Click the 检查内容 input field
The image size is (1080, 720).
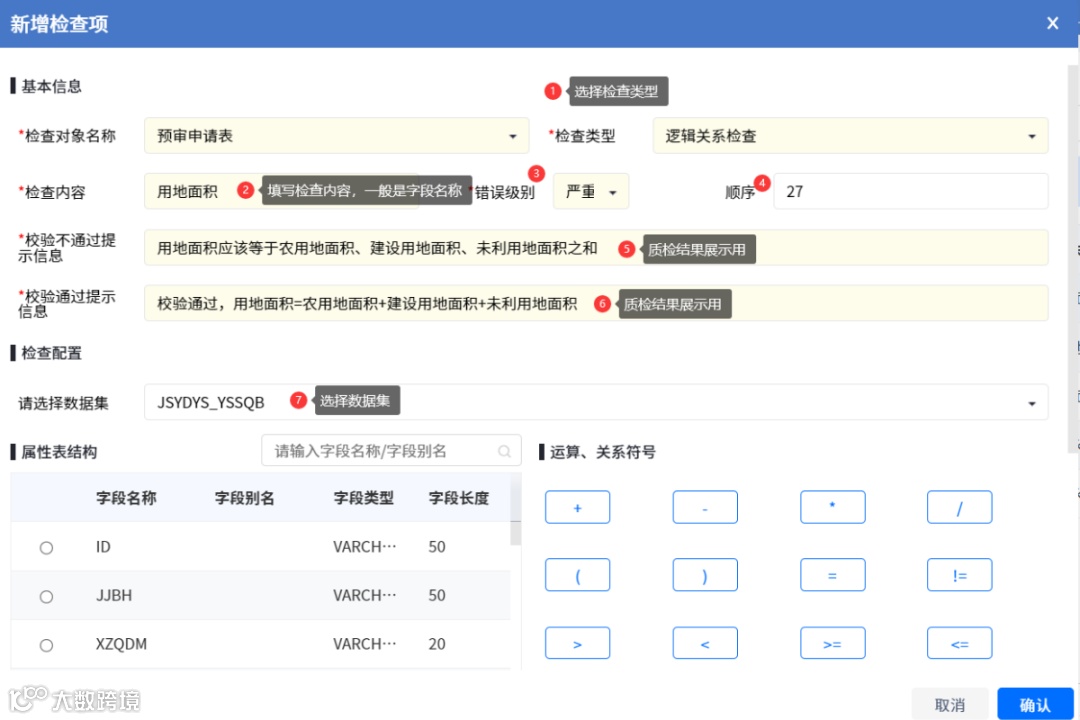pos(281,191)
